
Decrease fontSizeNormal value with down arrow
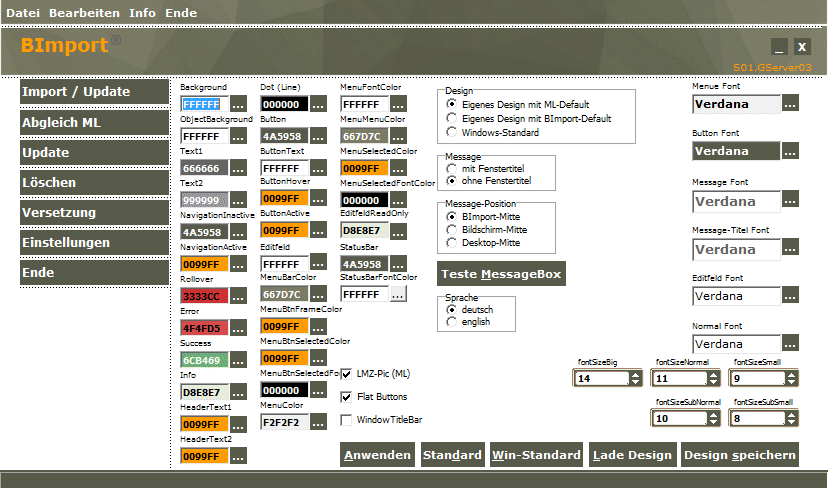(x=713, y=382)
